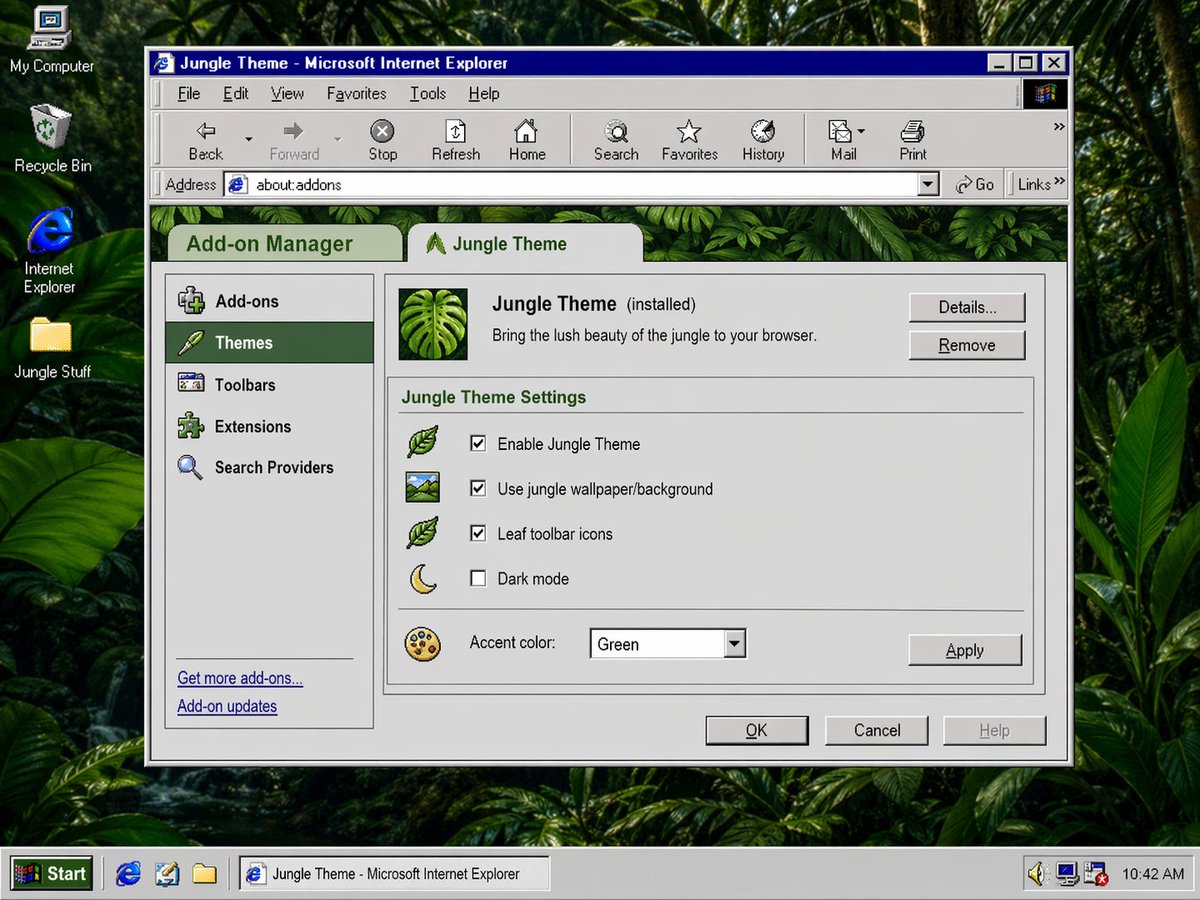Click the Toolbars sidebar icon
The width and height of the screenshot is (1200, 900).
click(190, 383)
